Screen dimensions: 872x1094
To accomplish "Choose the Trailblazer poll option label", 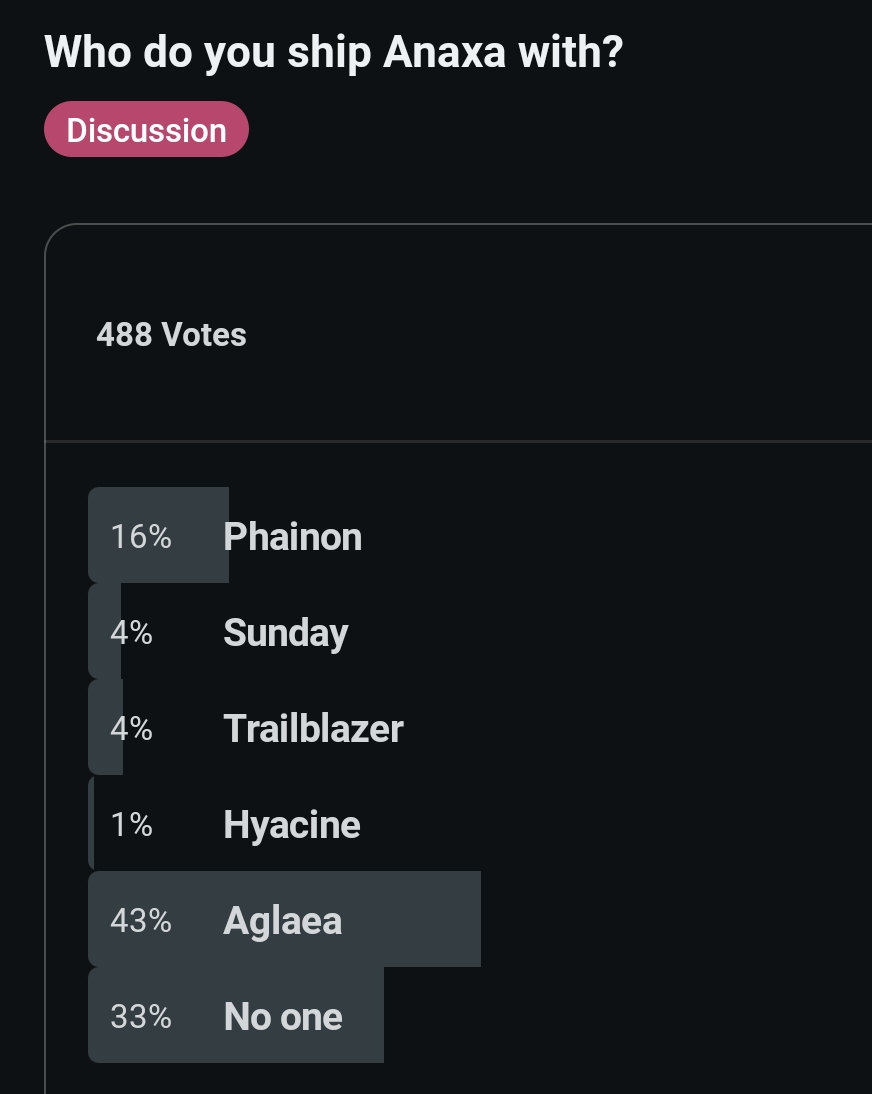I will pyautogui.click(x=313, y=728).
